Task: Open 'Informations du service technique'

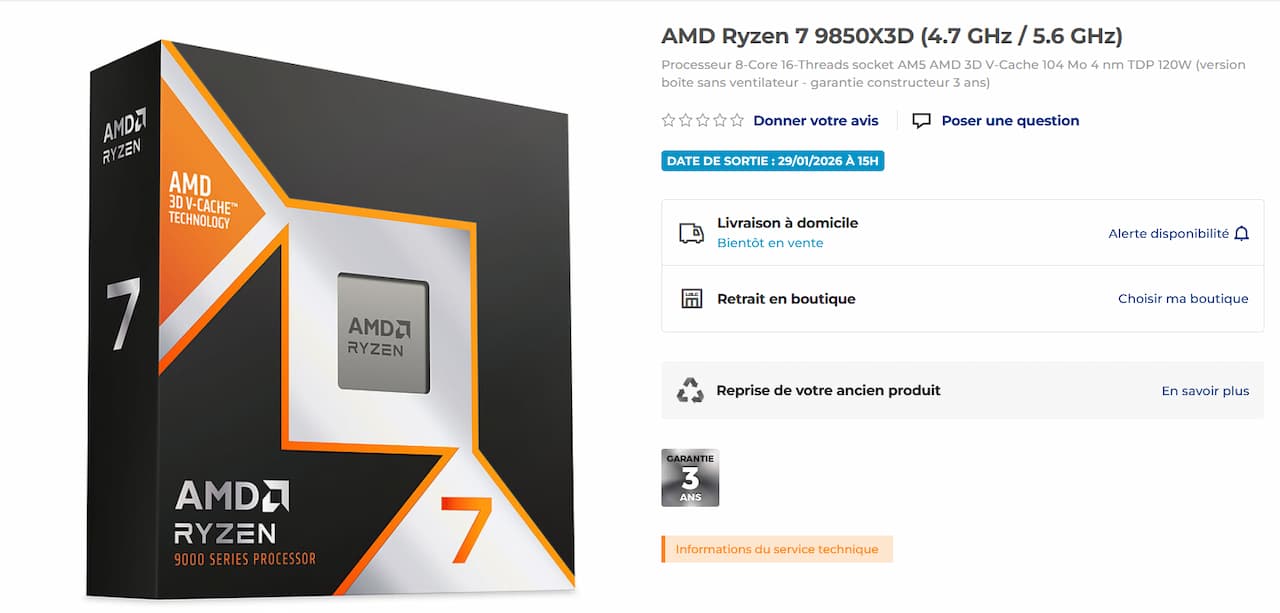Action: [777, 549]
